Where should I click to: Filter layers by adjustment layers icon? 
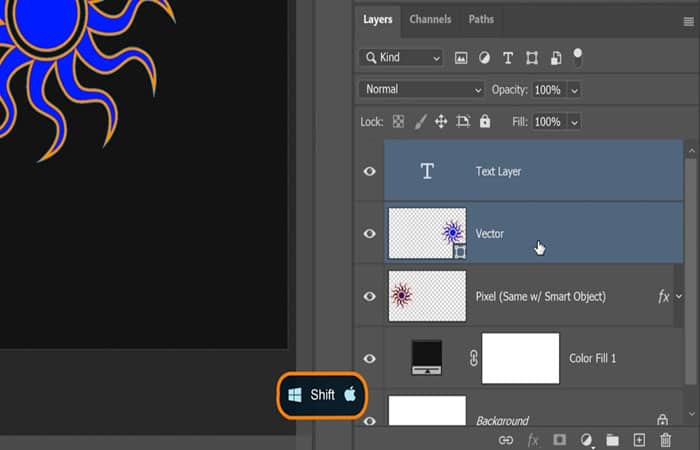pos(485,58)
